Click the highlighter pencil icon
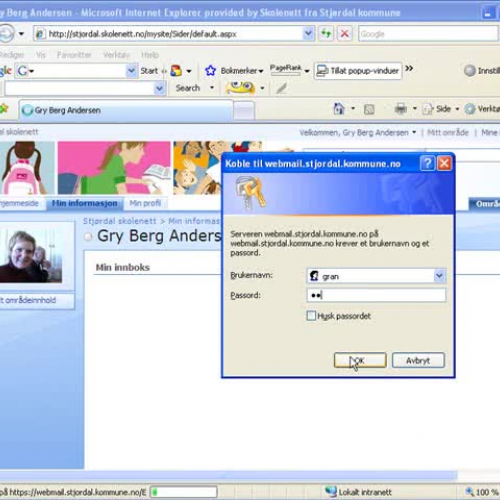The image size is (500, 500). [281, 88]
